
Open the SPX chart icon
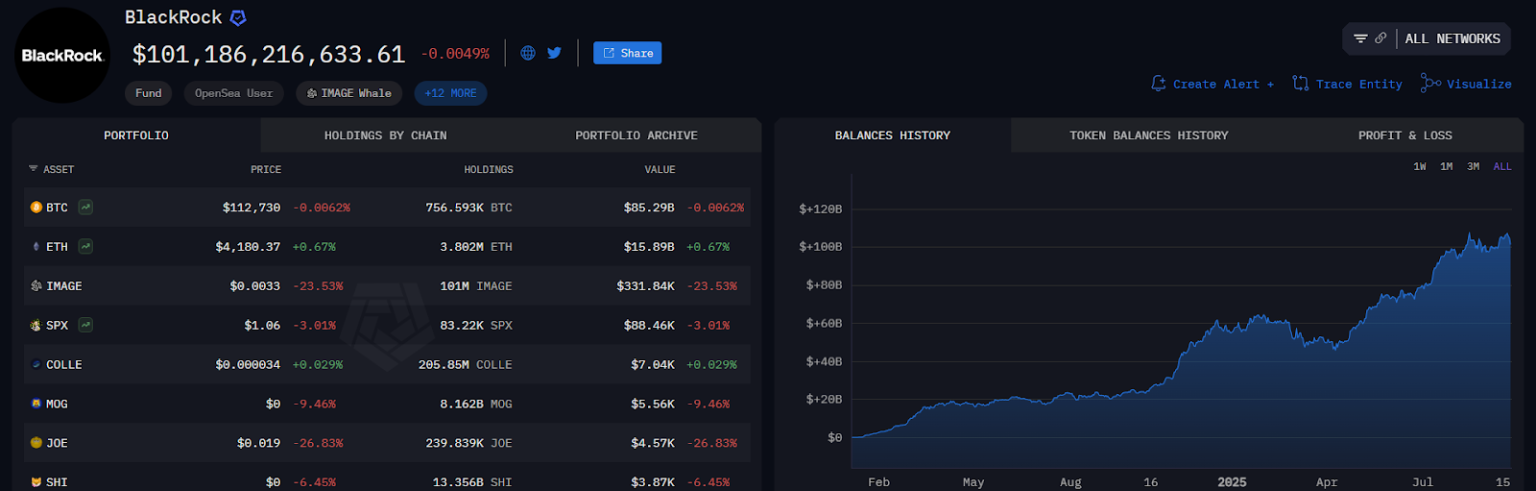click(x=86, y=325)
